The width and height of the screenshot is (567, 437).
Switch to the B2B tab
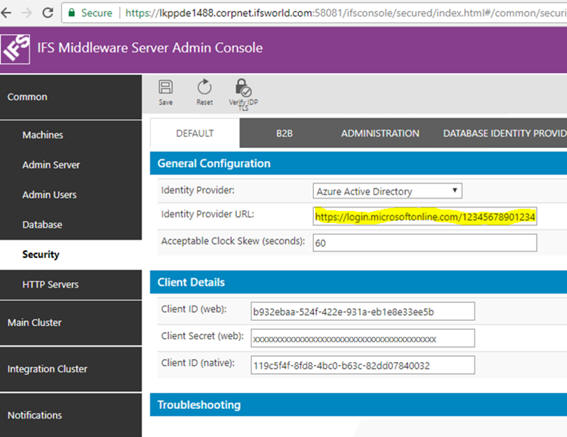point(284,133)
